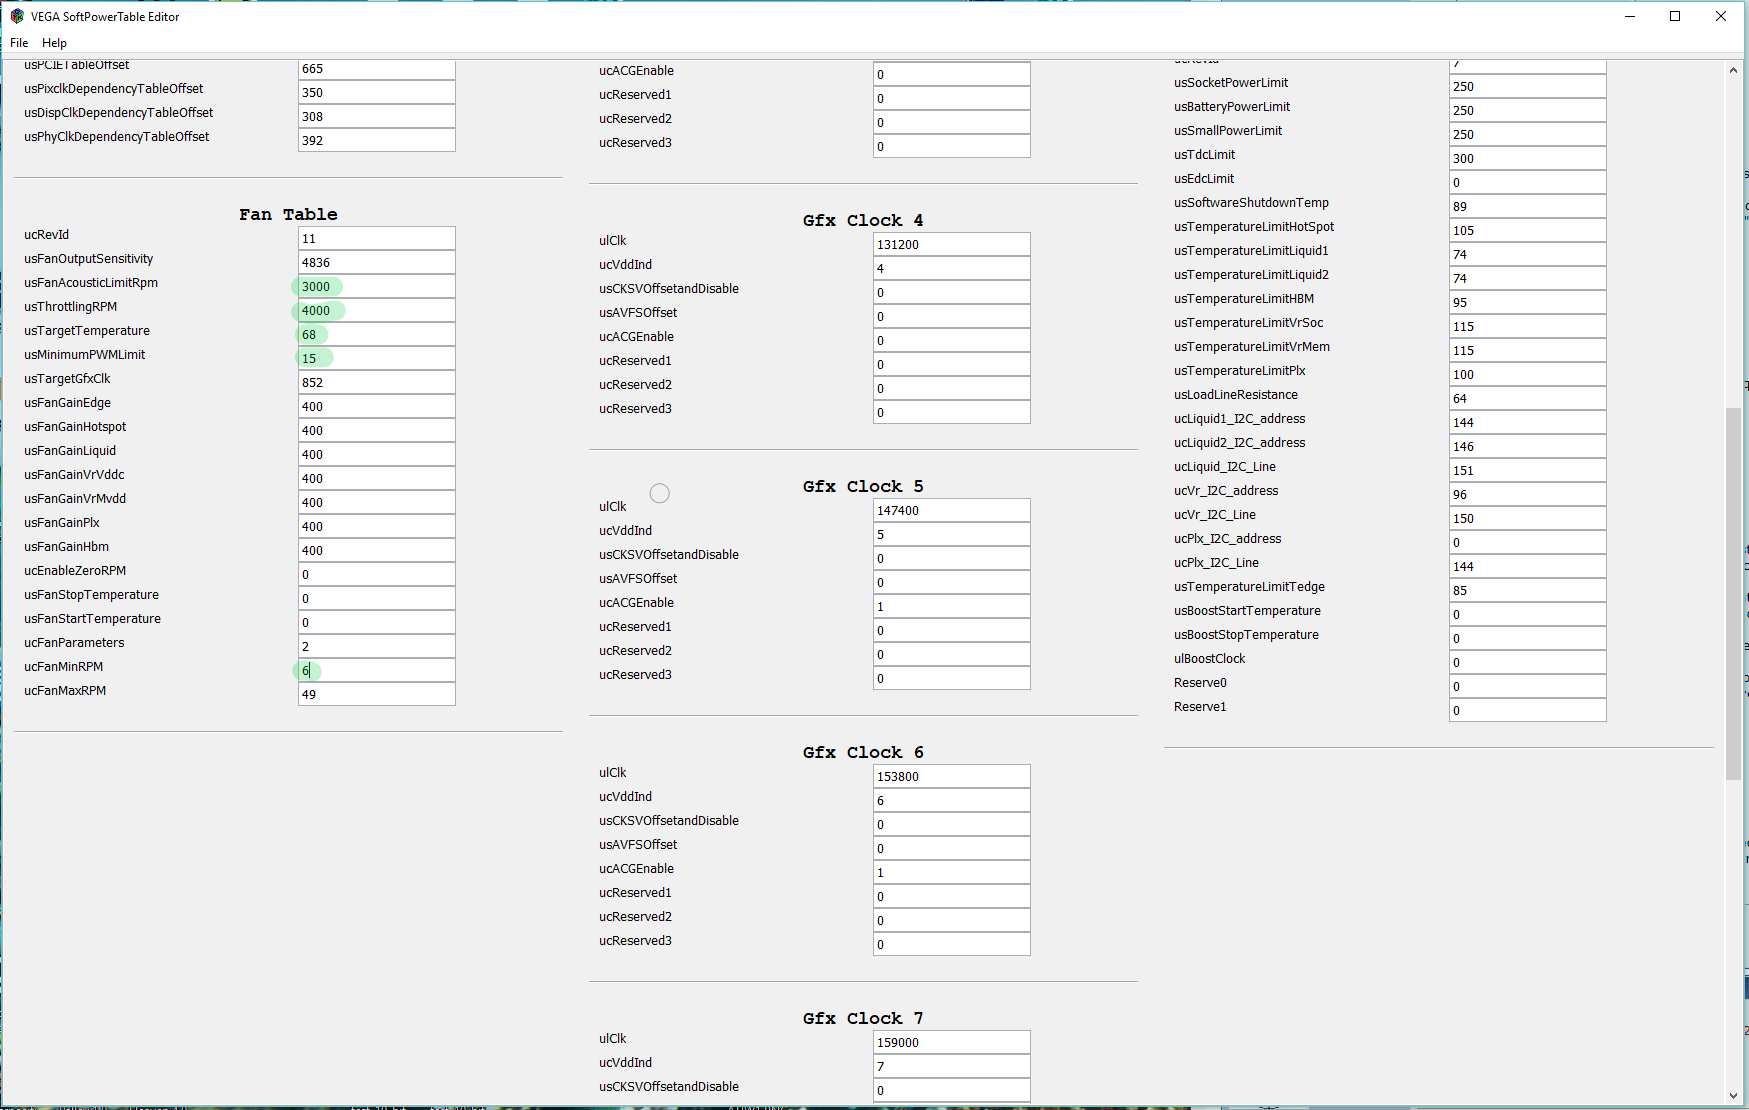Click the usThrottlingRPM label
The width and height of the screenshot is (1749, 1110).
71,307
